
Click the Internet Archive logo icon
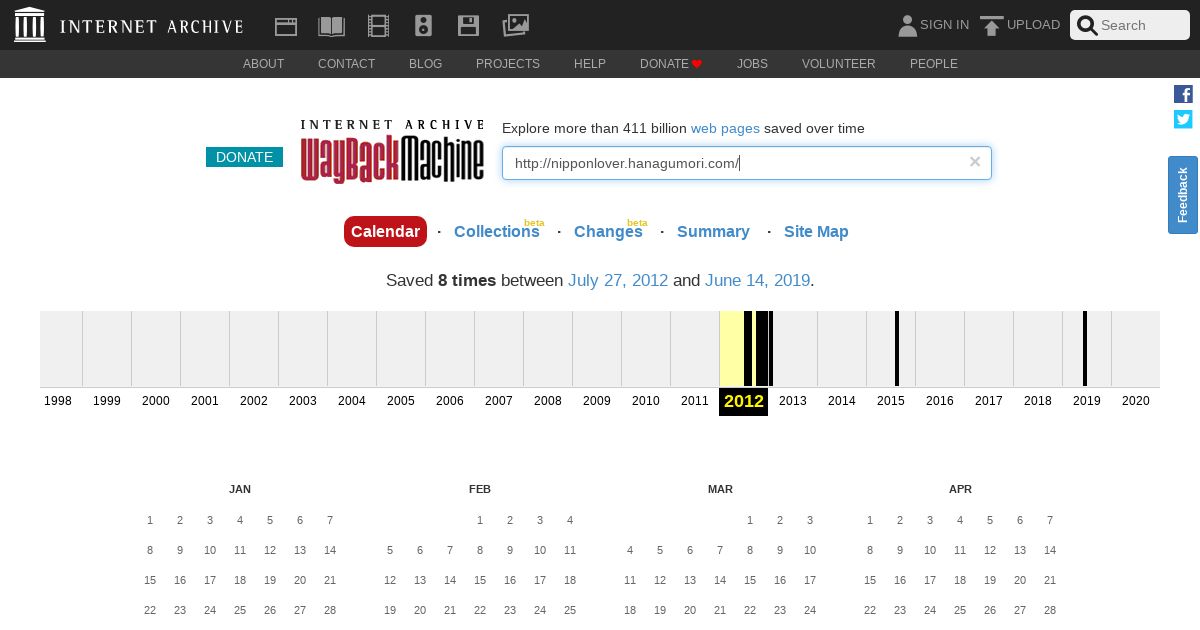tap(30, 25)
